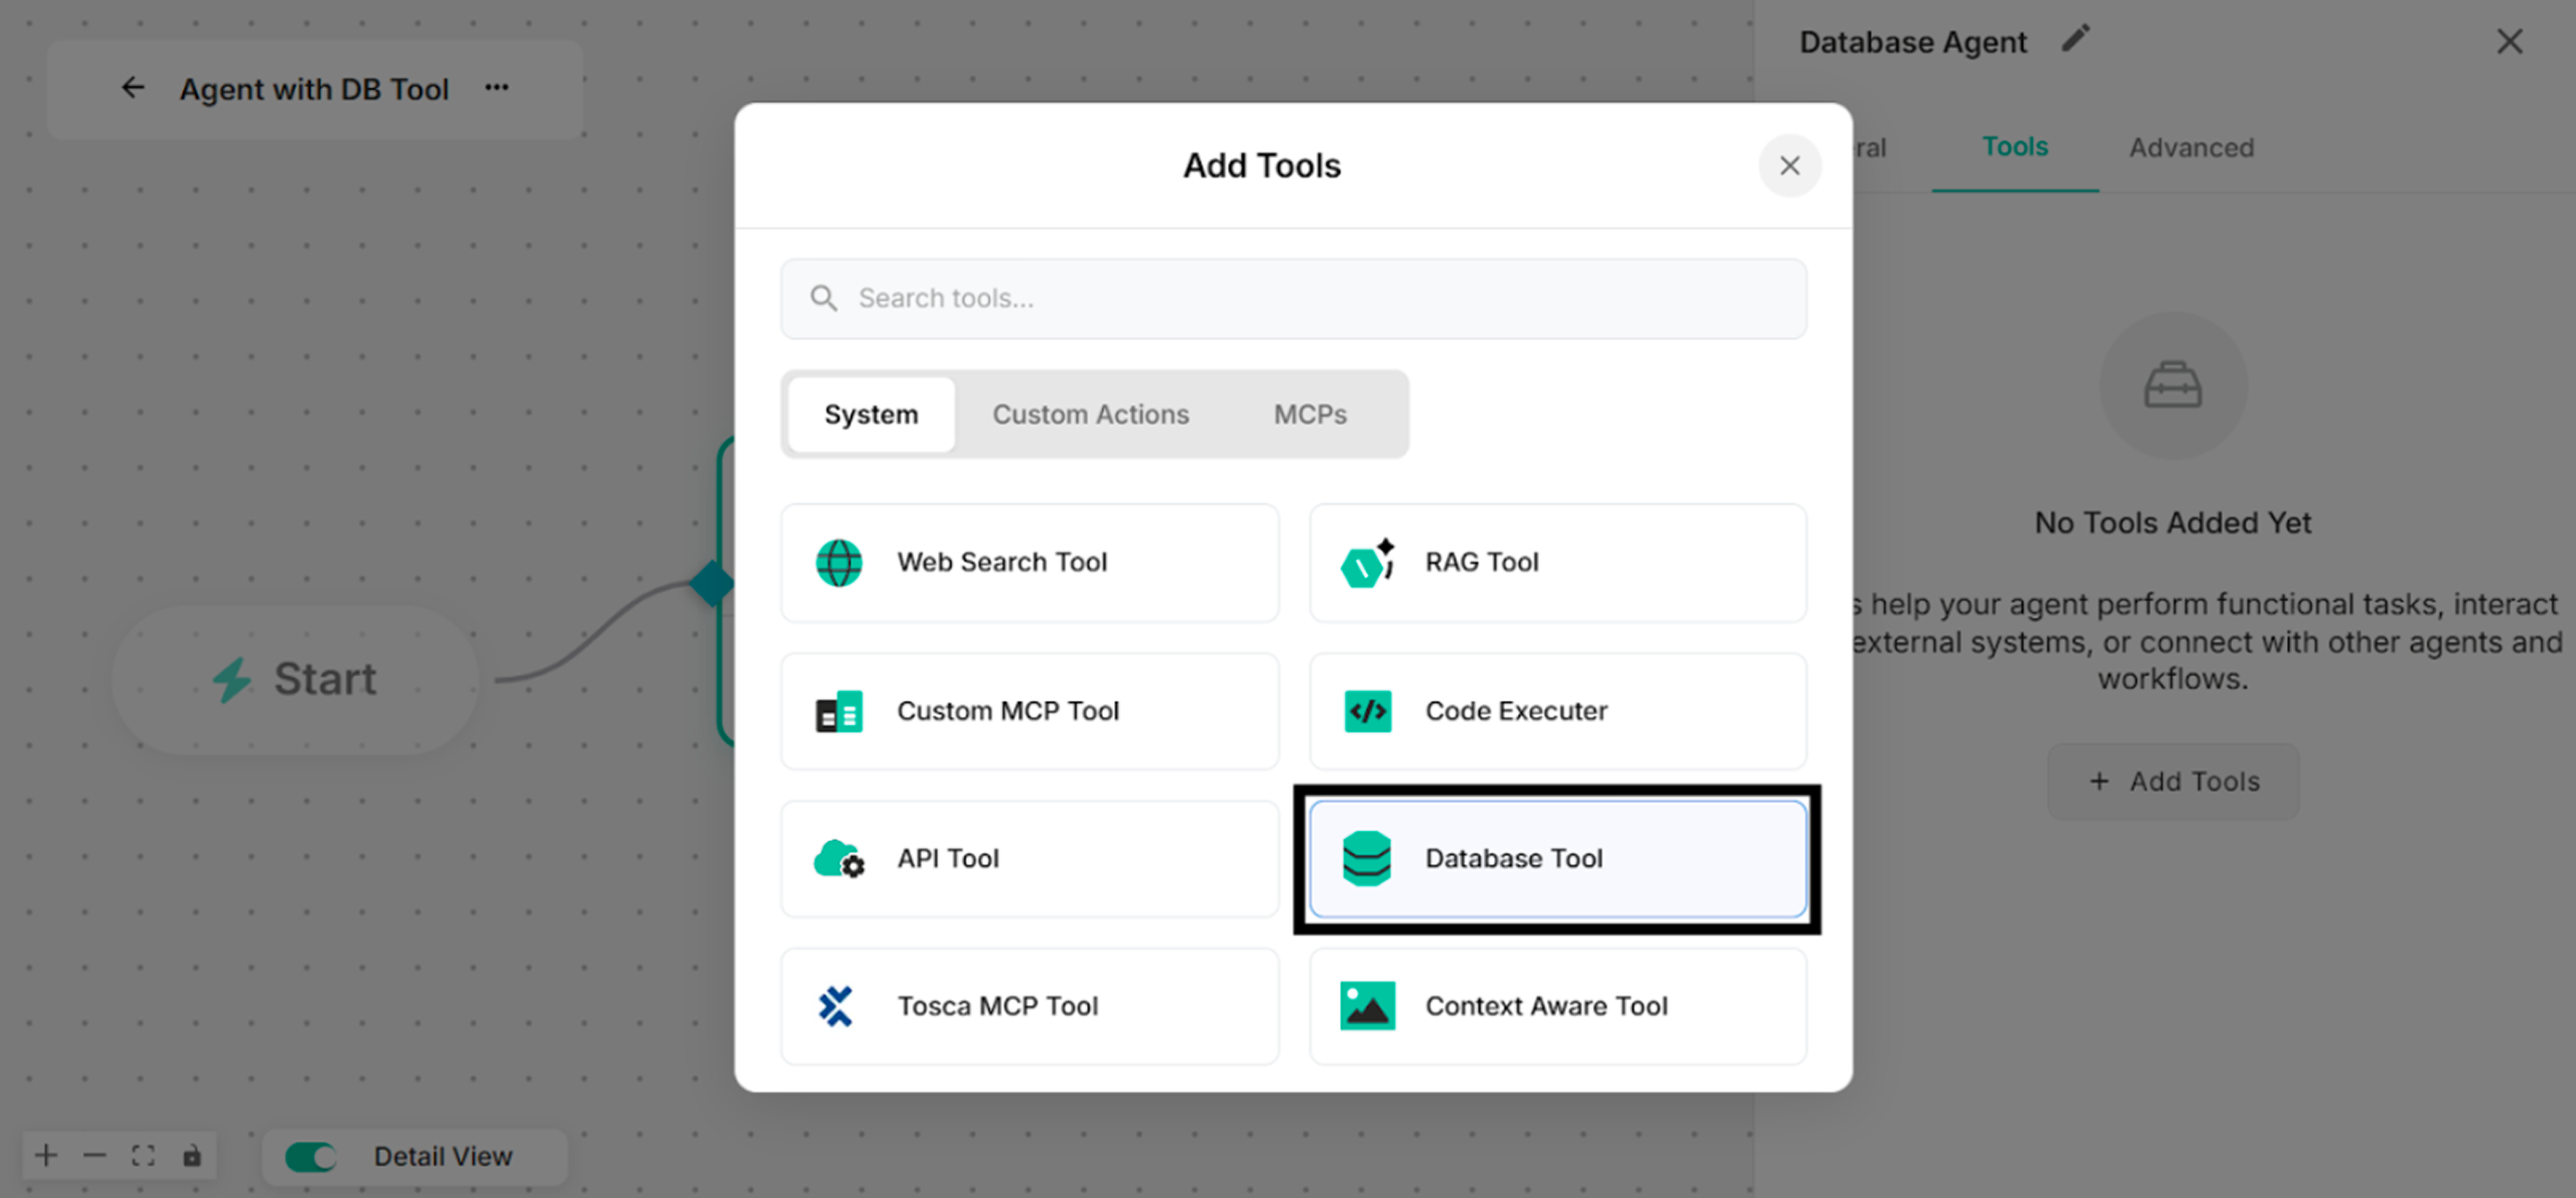The image size is (2576, 1198).
Task: Select the Context Aware Tool image icon
Action: click(x=1367, y=1006)
